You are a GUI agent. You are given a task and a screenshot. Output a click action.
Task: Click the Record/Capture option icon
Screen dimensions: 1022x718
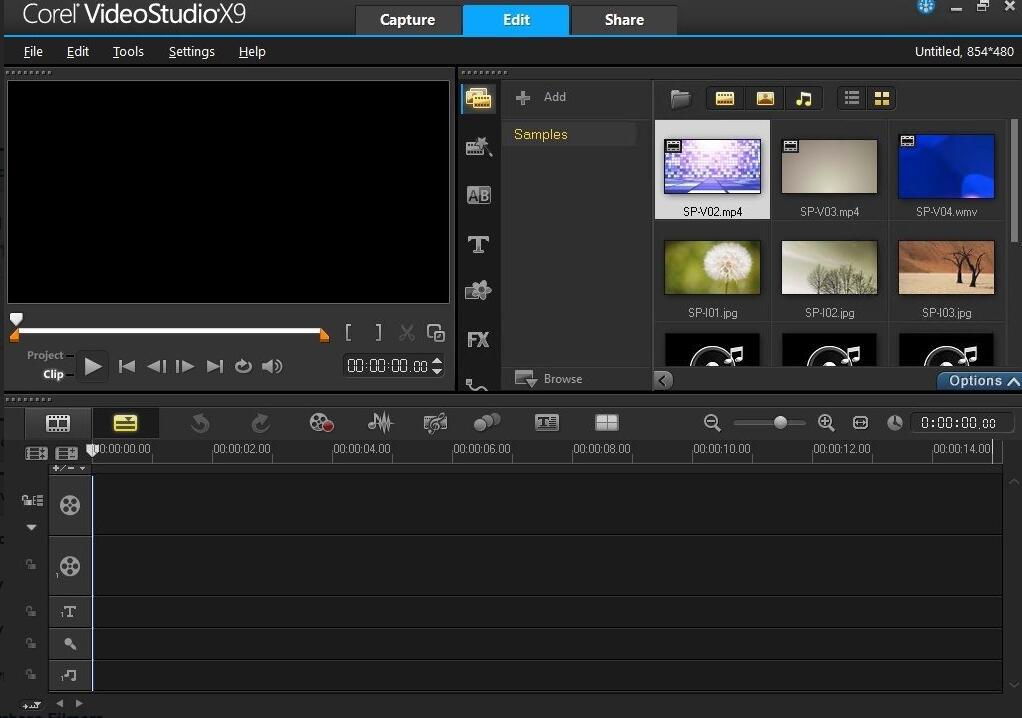pos(321,423)
